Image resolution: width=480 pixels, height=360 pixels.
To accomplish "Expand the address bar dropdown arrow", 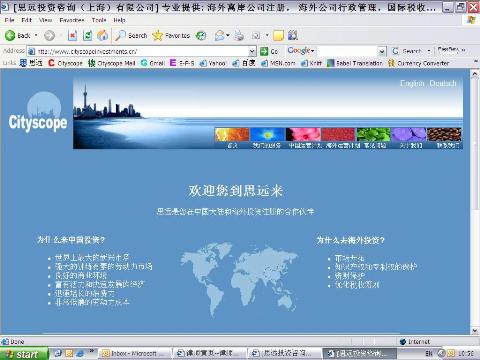I will [x=252, y=51].
